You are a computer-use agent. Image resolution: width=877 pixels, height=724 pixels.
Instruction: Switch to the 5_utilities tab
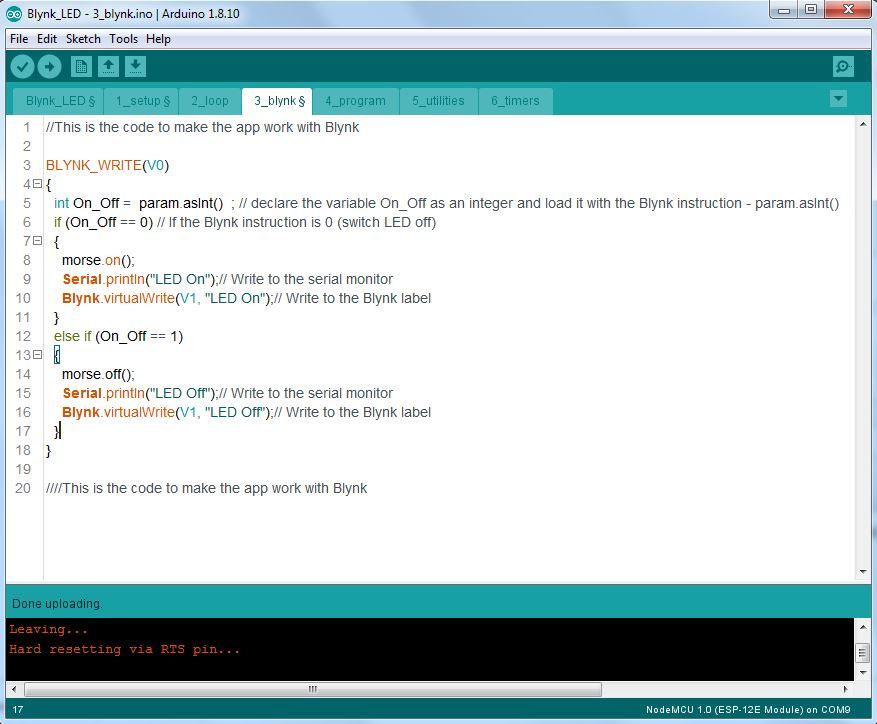(438, 101)
